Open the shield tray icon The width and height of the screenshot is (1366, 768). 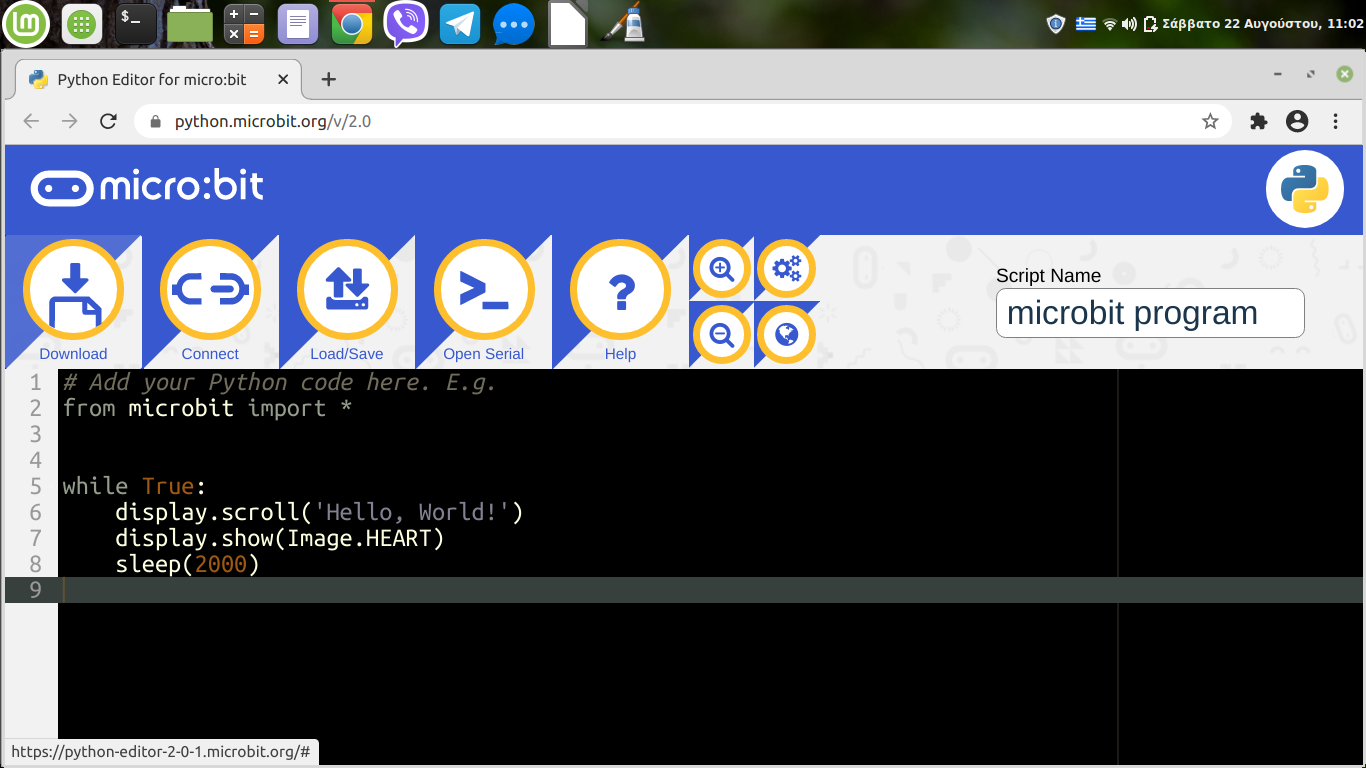[1056, 23]
